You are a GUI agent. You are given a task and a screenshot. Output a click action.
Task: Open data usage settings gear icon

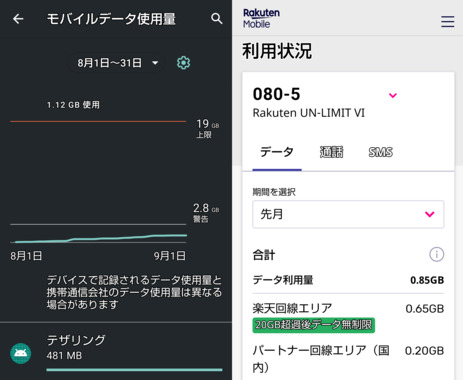pyautogui.click(x=183, y=63)
